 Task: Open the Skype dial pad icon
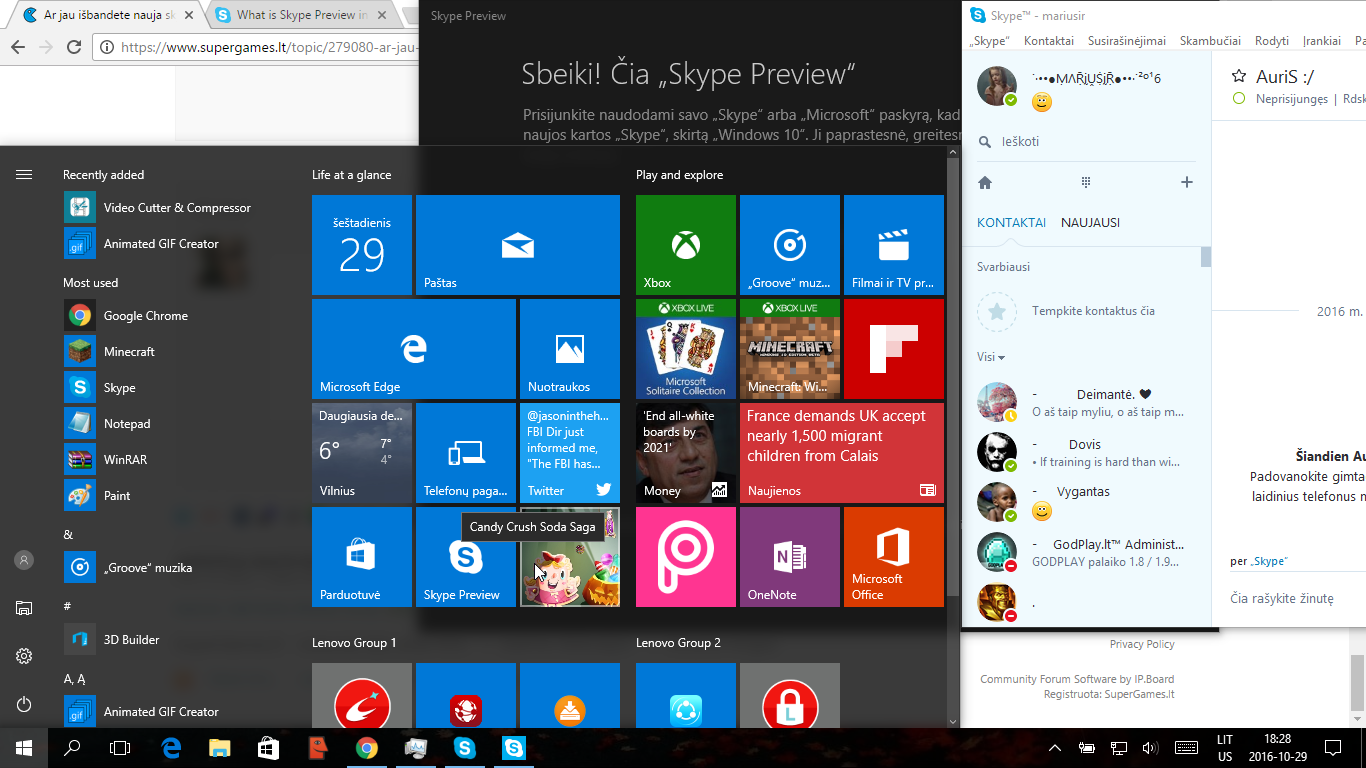coord(1086,182)
